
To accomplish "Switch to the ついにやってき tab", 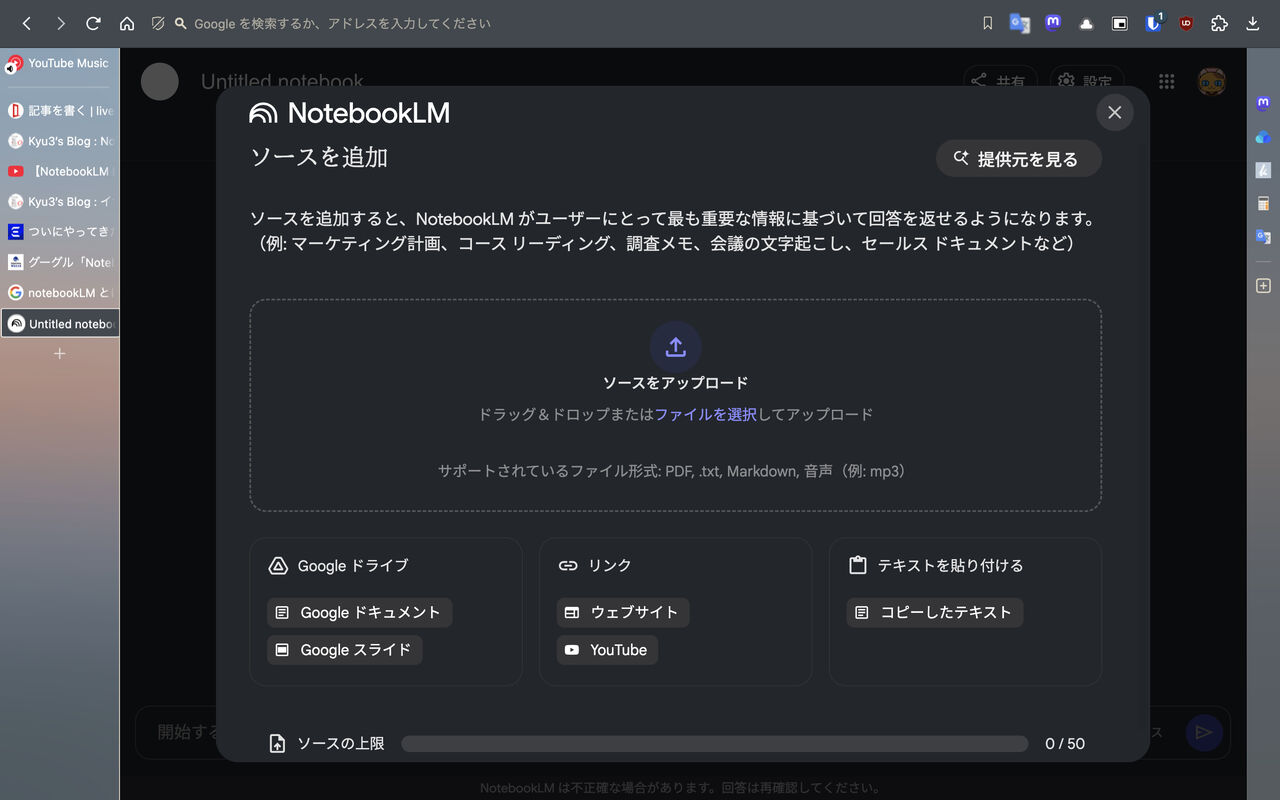I will pyautogui.click(x=60, y=232).
